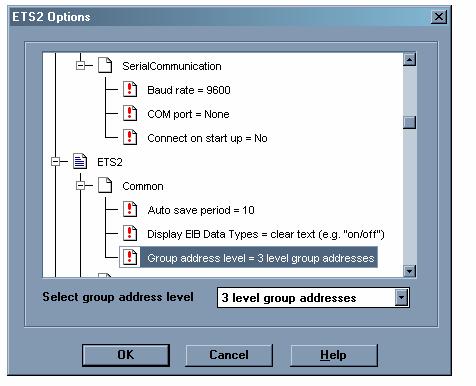Collapse the Common tree node
This screenshot has width=476, height=386.
[80, 186]
